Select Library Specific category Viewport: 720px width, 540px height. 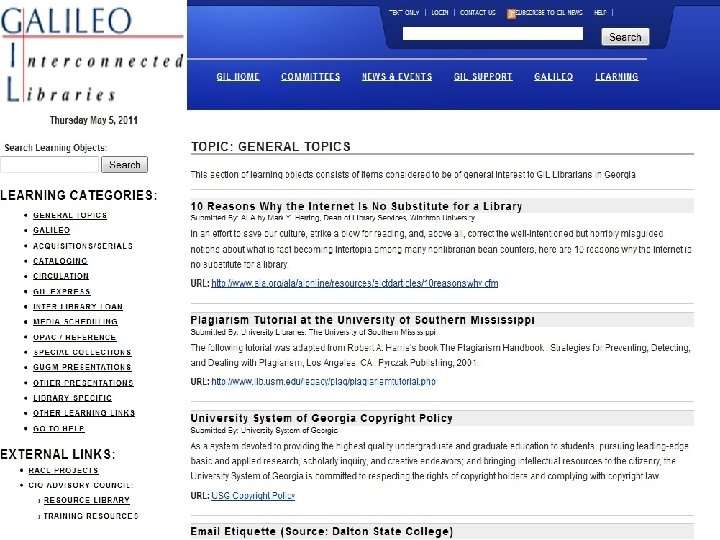(72, 398)
